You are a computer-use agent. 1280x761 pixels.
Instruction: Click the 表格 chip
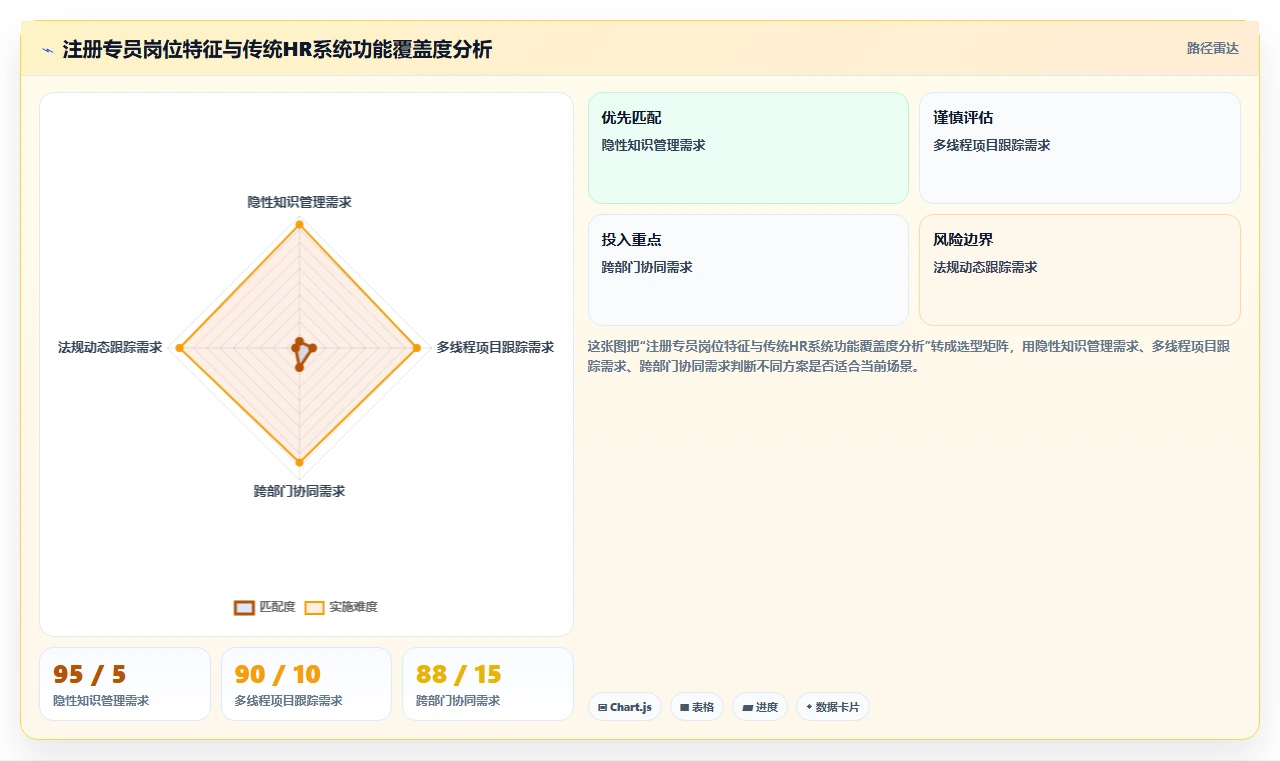pyautogui.click(x=697, y=707)
